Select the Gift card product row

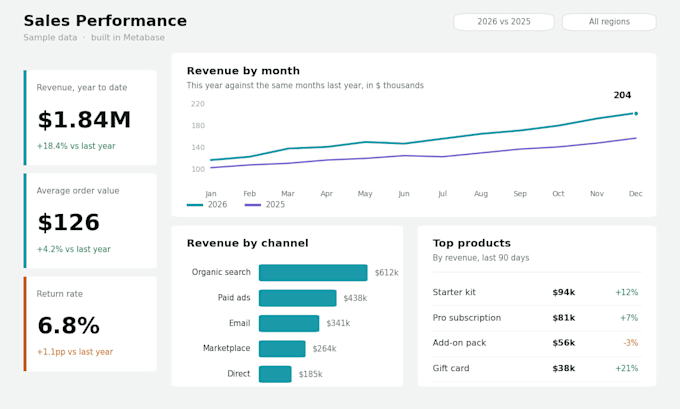(537, 368)
